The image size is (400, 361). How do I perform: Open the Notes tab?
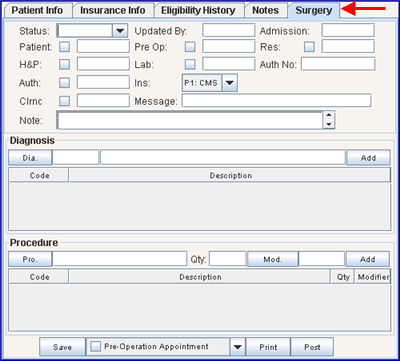click(x=266, y=10)
